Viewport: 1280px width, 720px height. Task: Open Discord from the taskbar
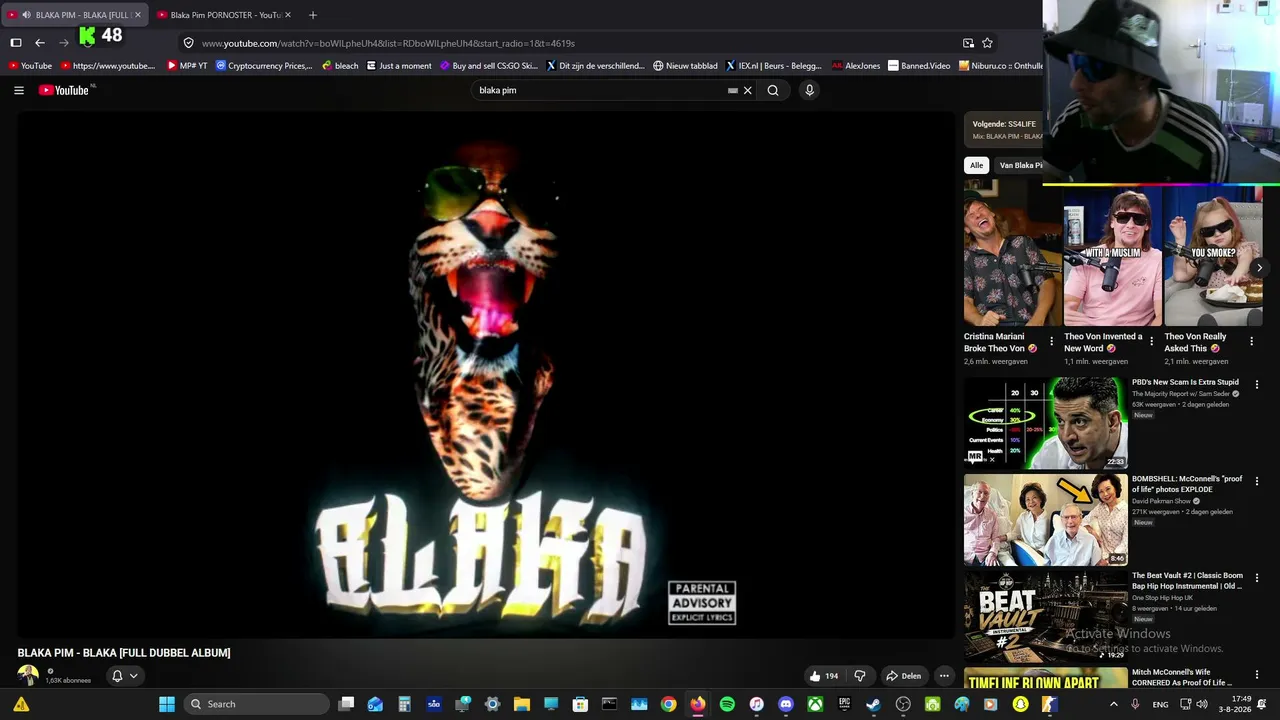tap(786, 704)
